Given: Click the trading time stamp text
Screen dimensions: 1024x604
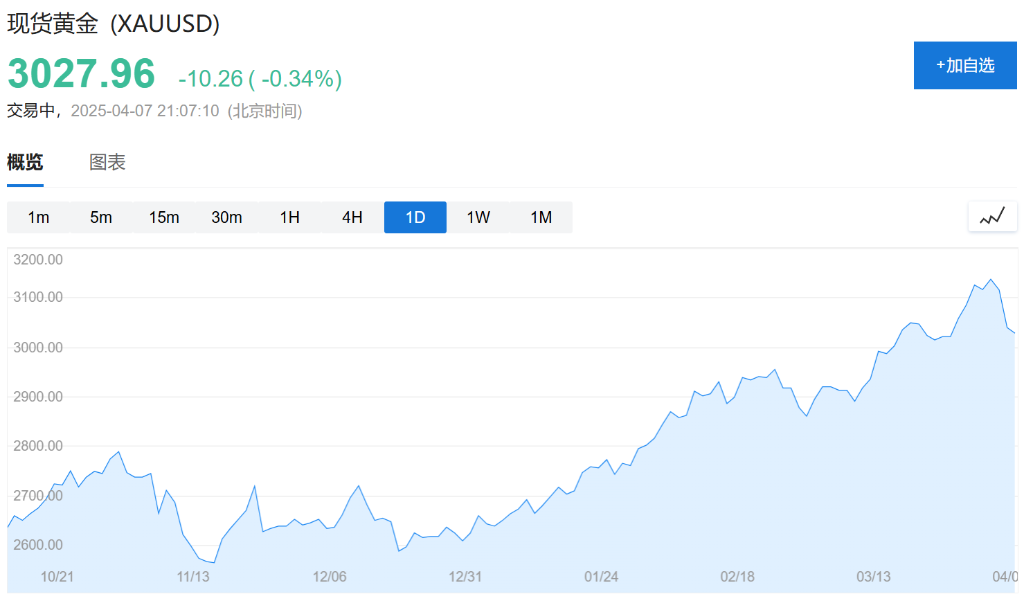Looking at the screenshot, I should coord(154,110).
